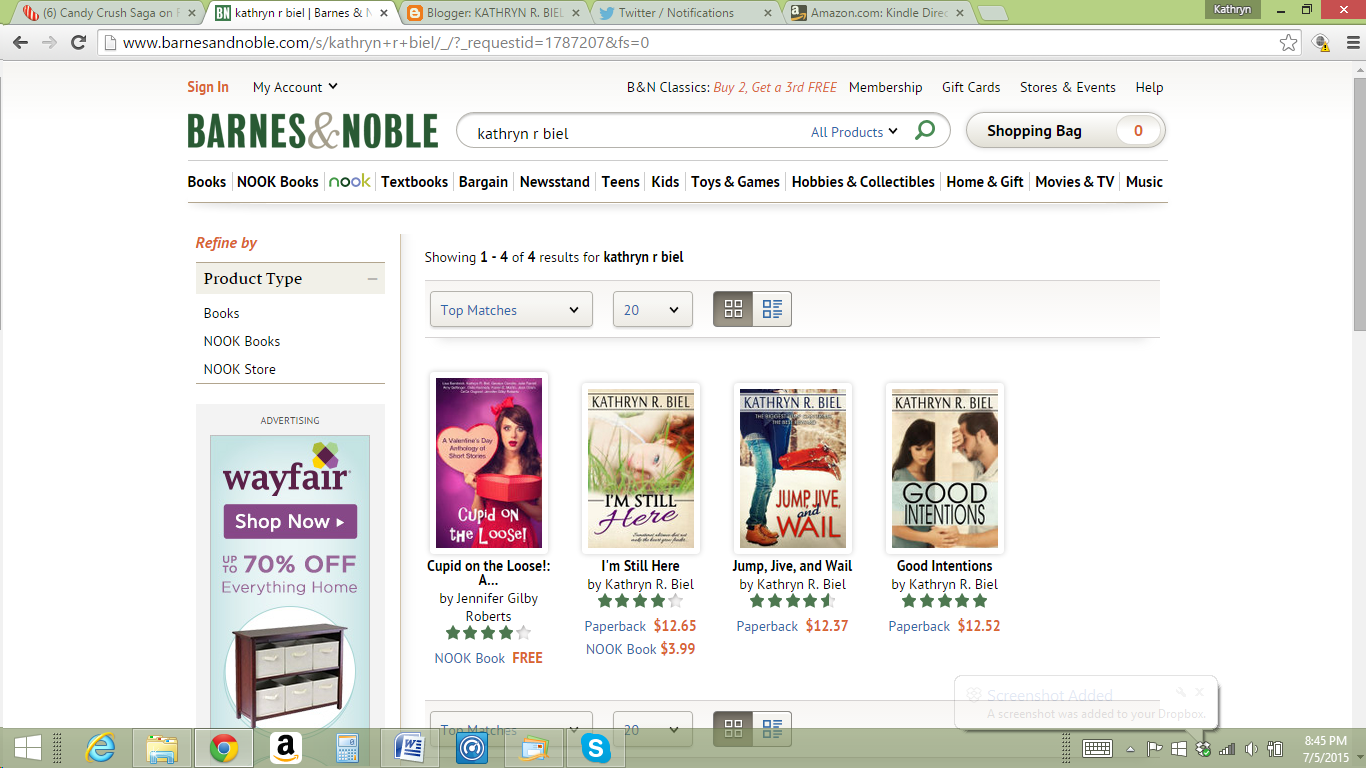This screenshot has height=768, width=1366.
Task: Open Bargain navigation menu
Action: (483, 181)
